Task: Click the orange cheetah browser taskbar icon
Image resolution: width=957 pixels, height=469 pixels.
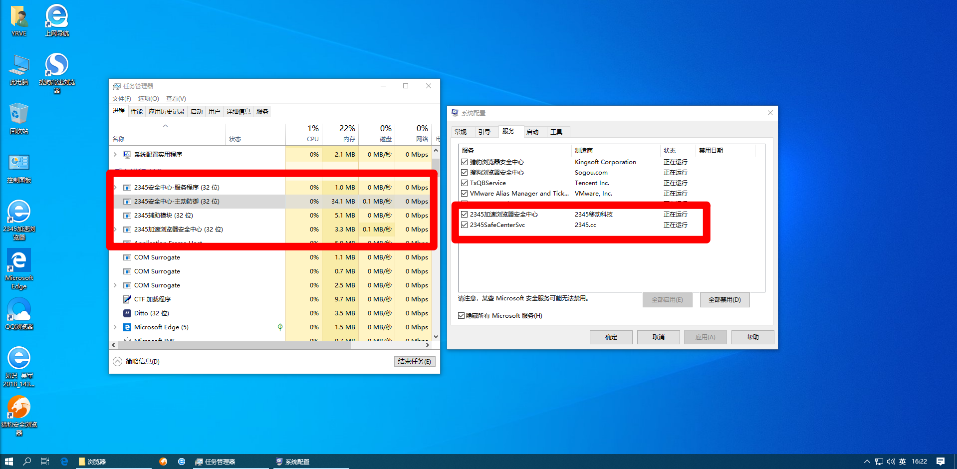Action: point(163,462)
